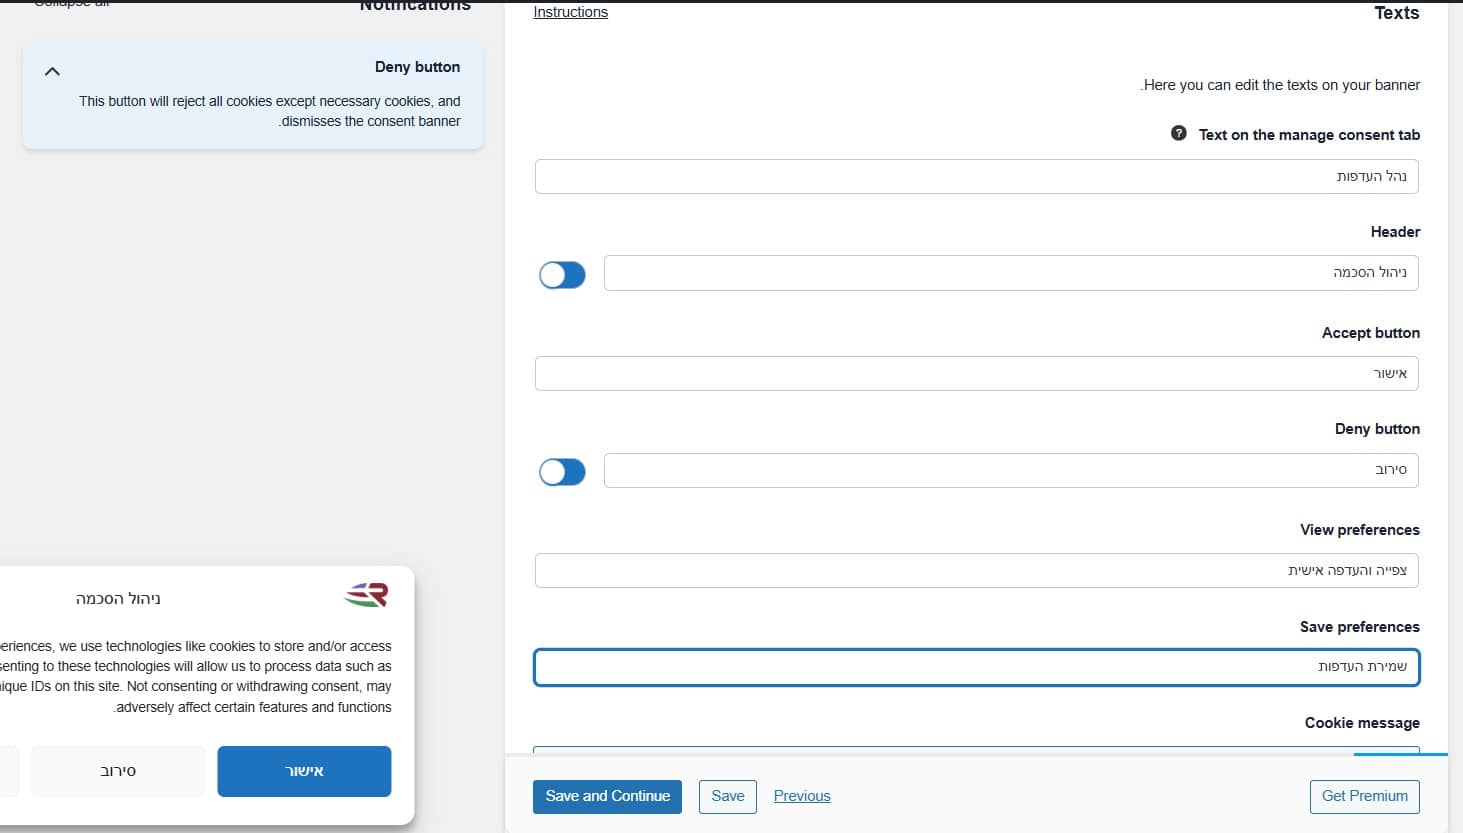Toggle the Header switch

tap(562, 275)
